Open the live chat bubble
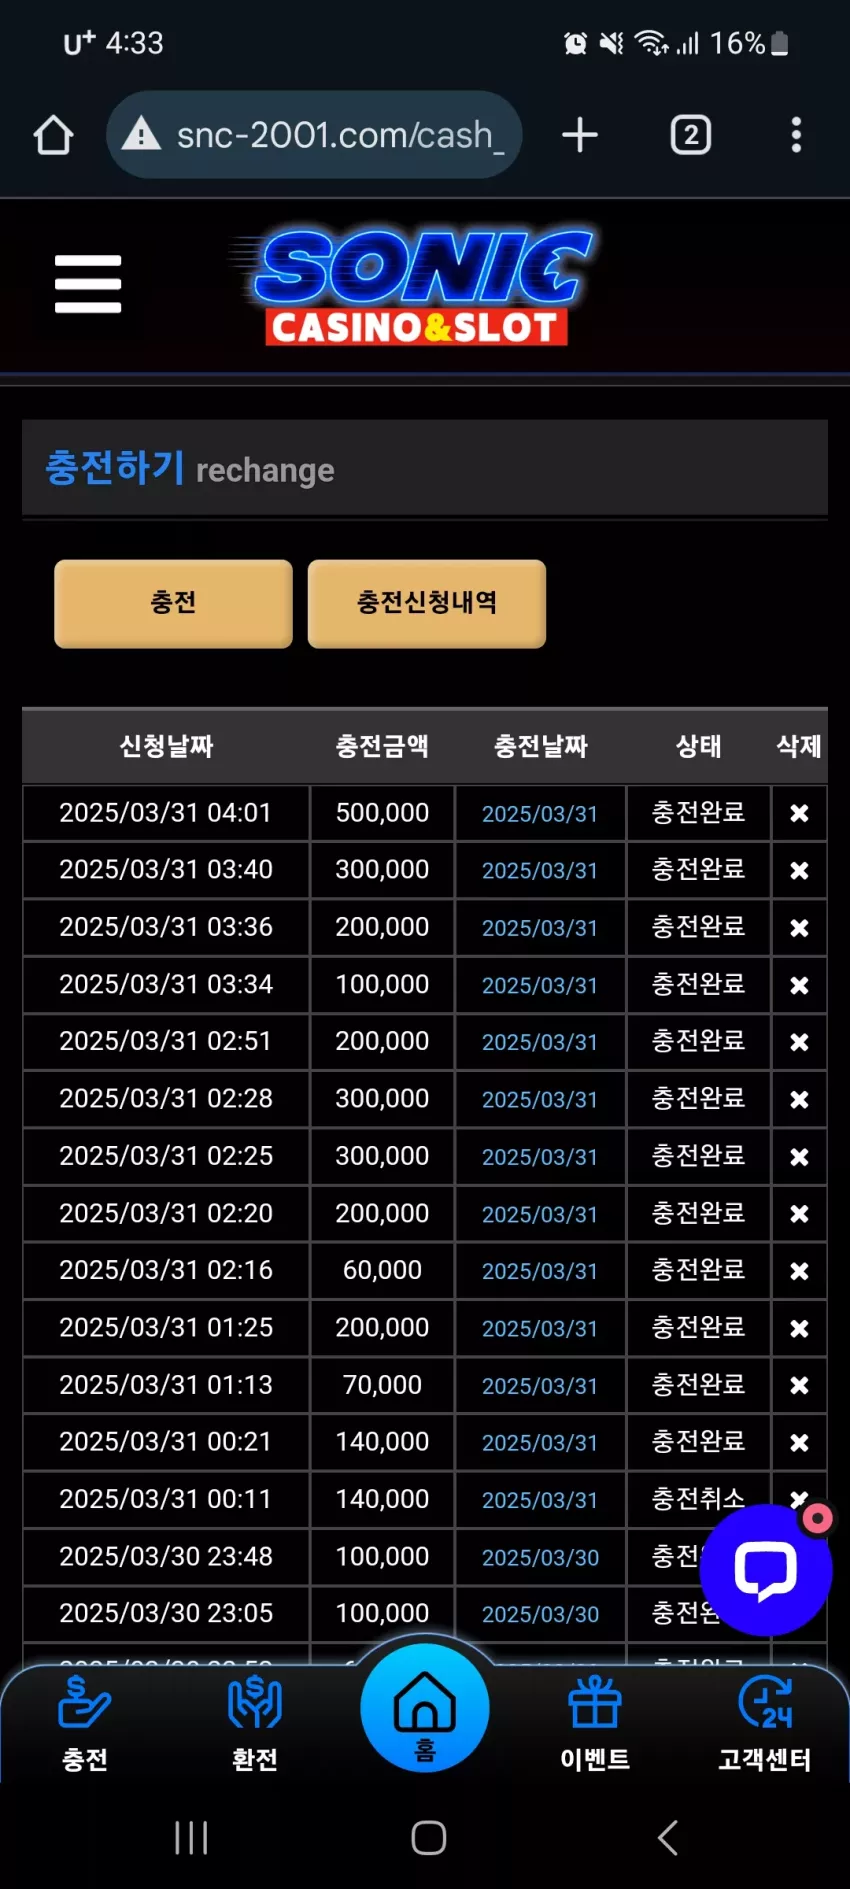 [766, 1570]
